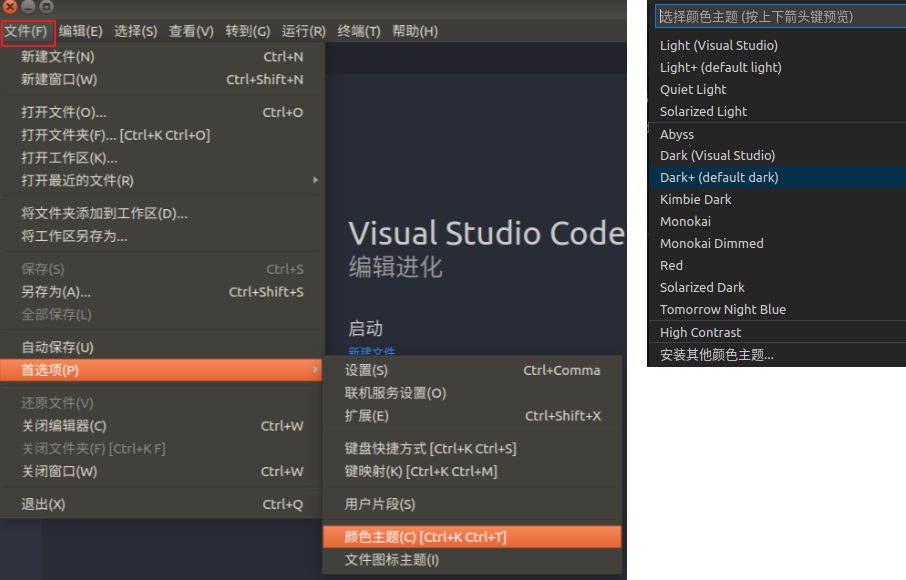Select 关闭编辑器(C) entry
This screenshot has height=580, width=906.
click(162, 426)
